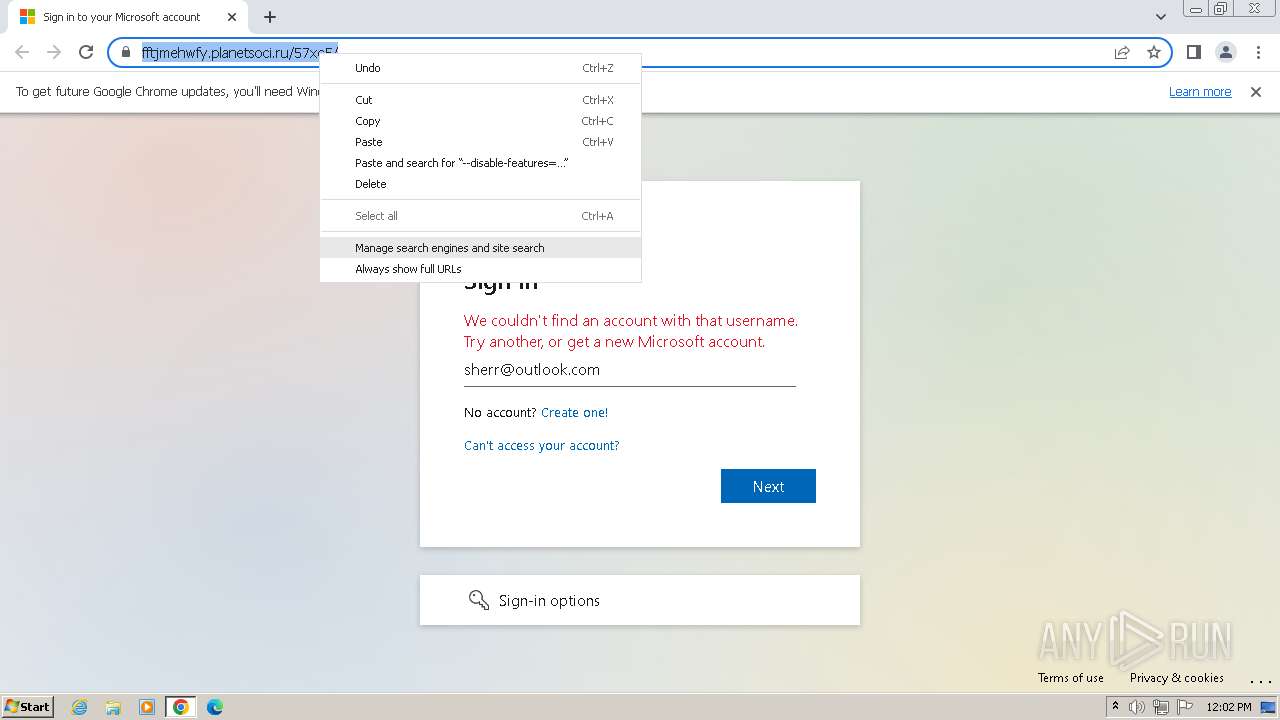1280x720 pixels.
Task: Open a new tab with plus button
Action: pos(270,17)
